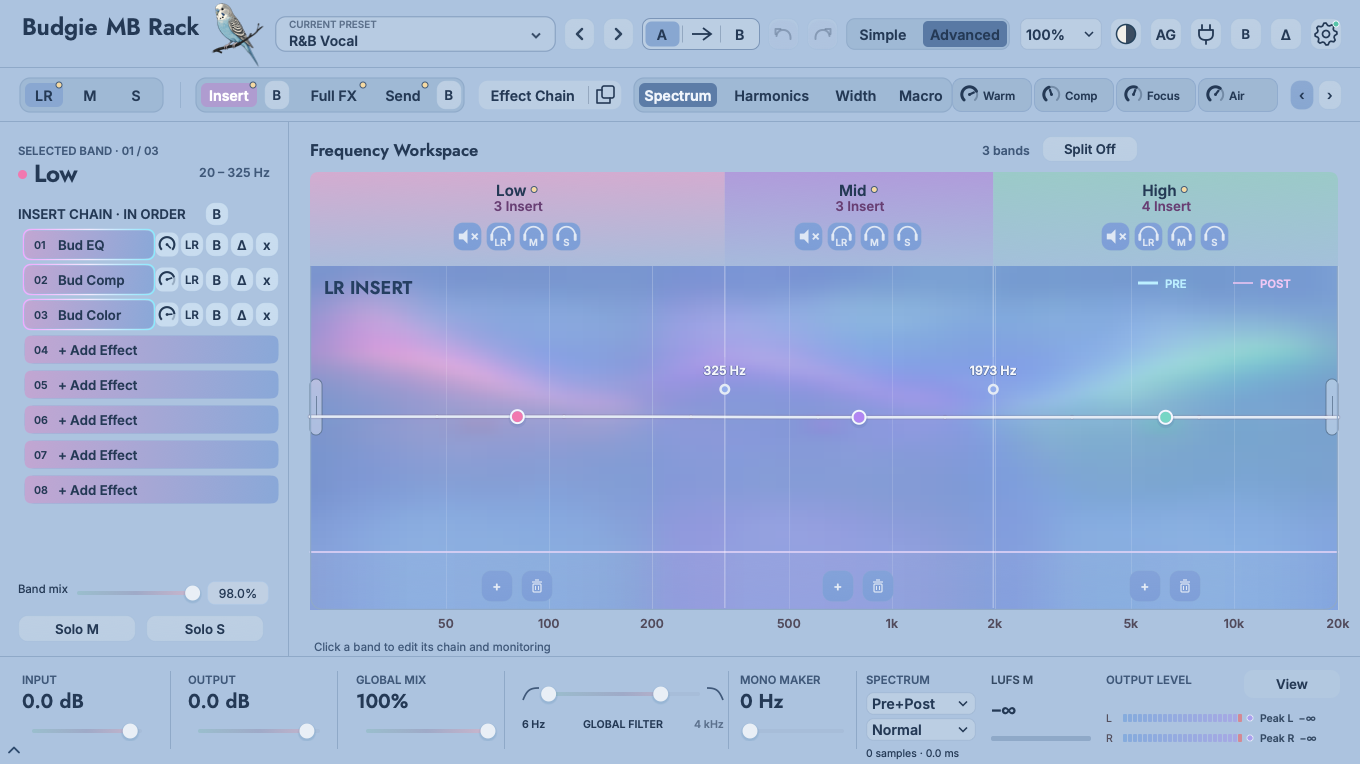Viewport: 1360px width, 764px height.
Task: Open the Pre+Post spectrum dropdown
Action: (919, 704)
